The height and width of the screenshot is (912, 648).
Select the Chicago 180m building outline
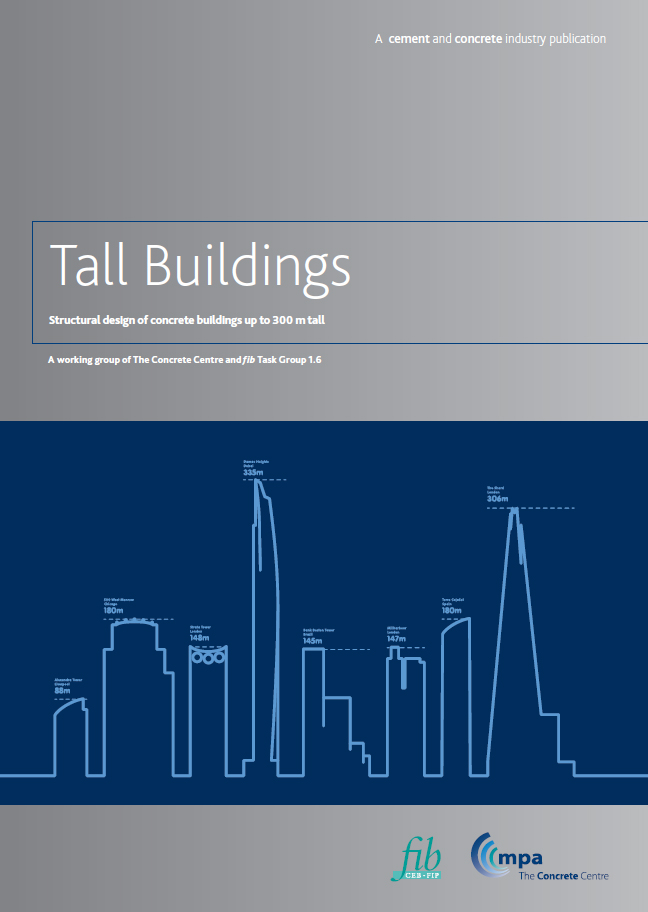coord(138,690)
